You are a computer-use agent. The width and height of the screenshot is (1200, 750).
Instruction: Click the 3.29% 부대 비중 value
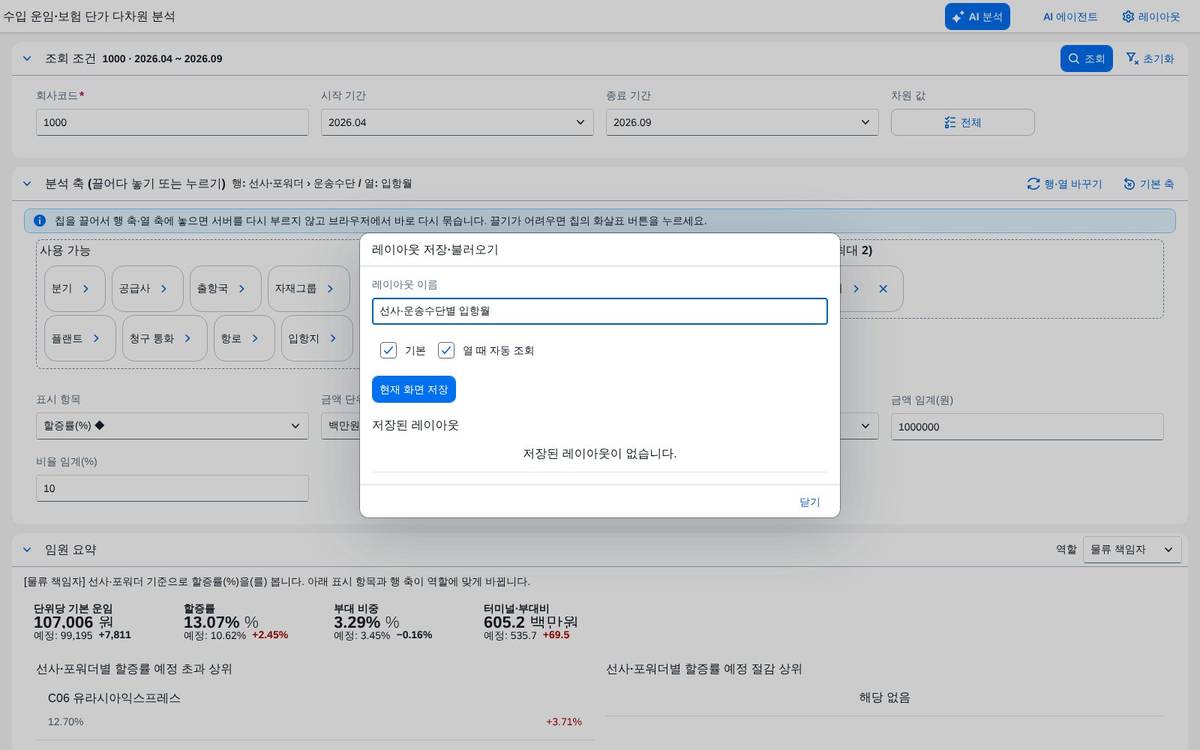366,622
